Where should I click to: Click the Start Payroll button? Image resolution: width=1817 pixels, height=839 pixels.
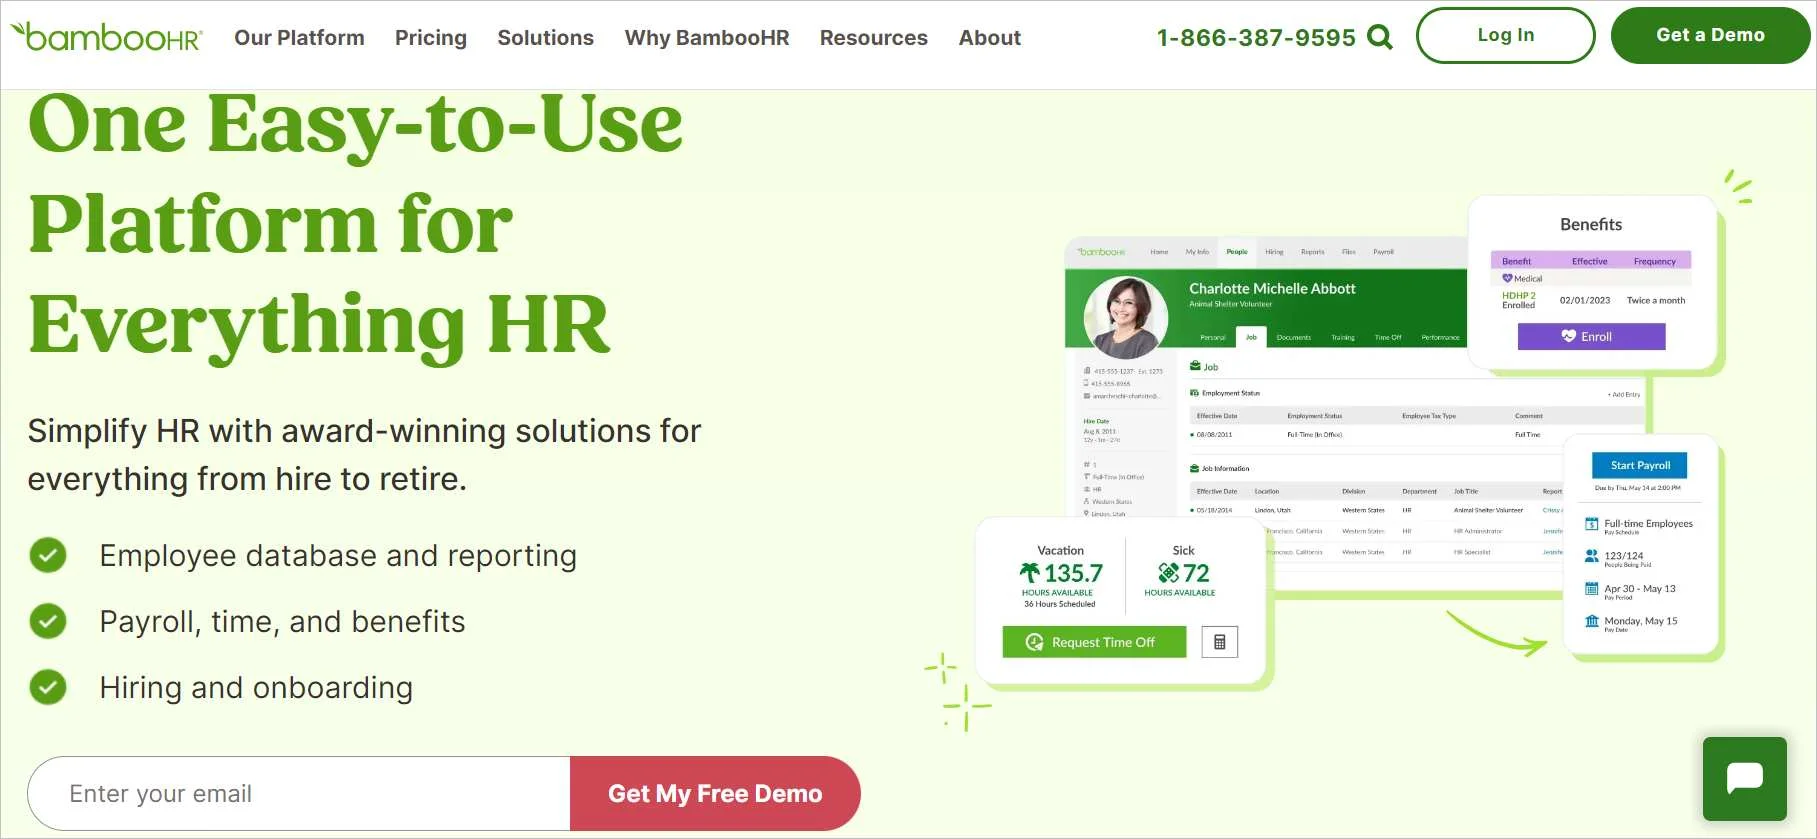[1640, 465]
